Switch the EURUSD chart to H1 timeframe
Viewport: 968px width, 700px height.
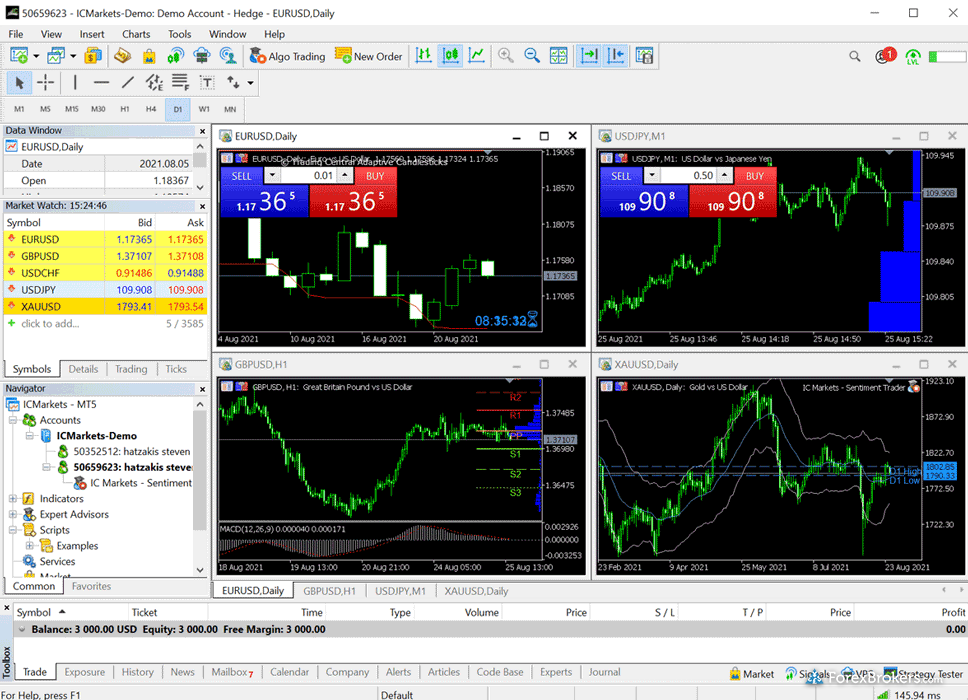126,109
